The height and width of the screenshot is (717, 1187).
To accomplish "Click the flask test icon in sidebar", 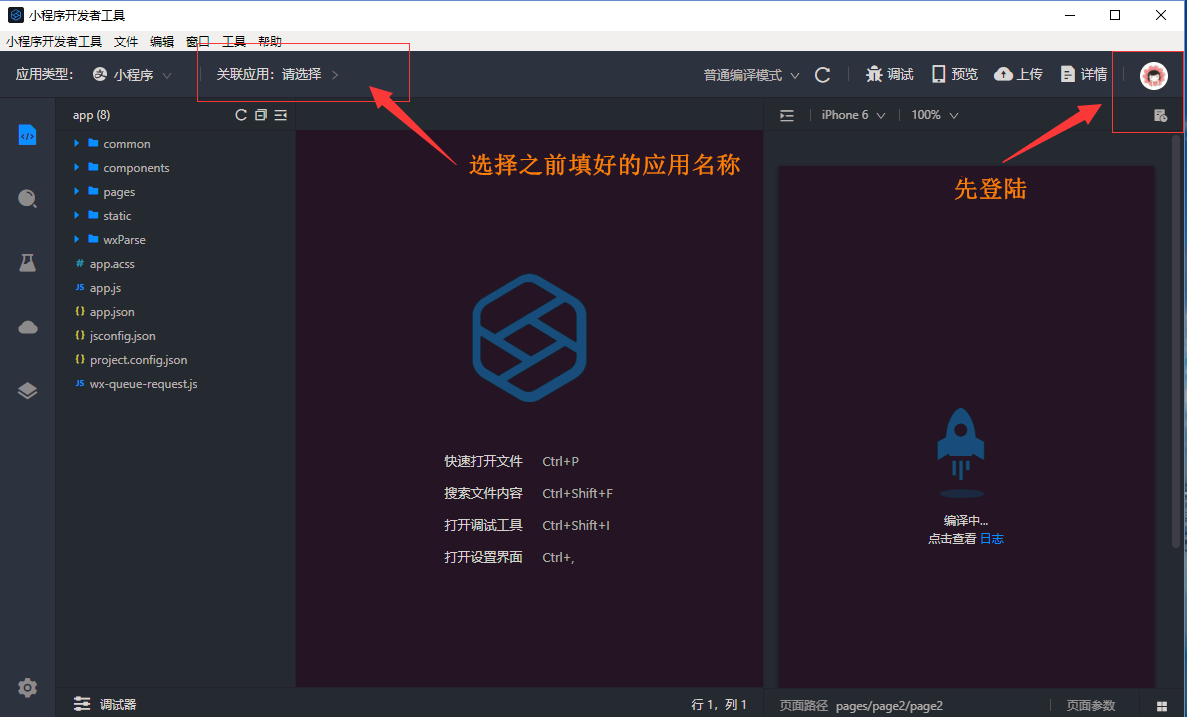I will [x=27, y=263].
